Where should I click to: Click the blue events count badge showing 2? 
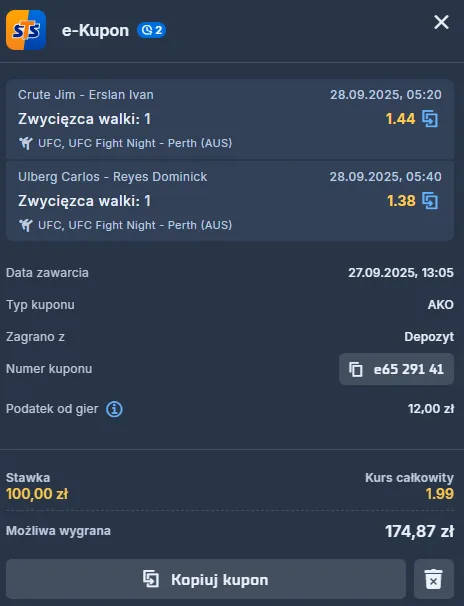click(151, 30)
